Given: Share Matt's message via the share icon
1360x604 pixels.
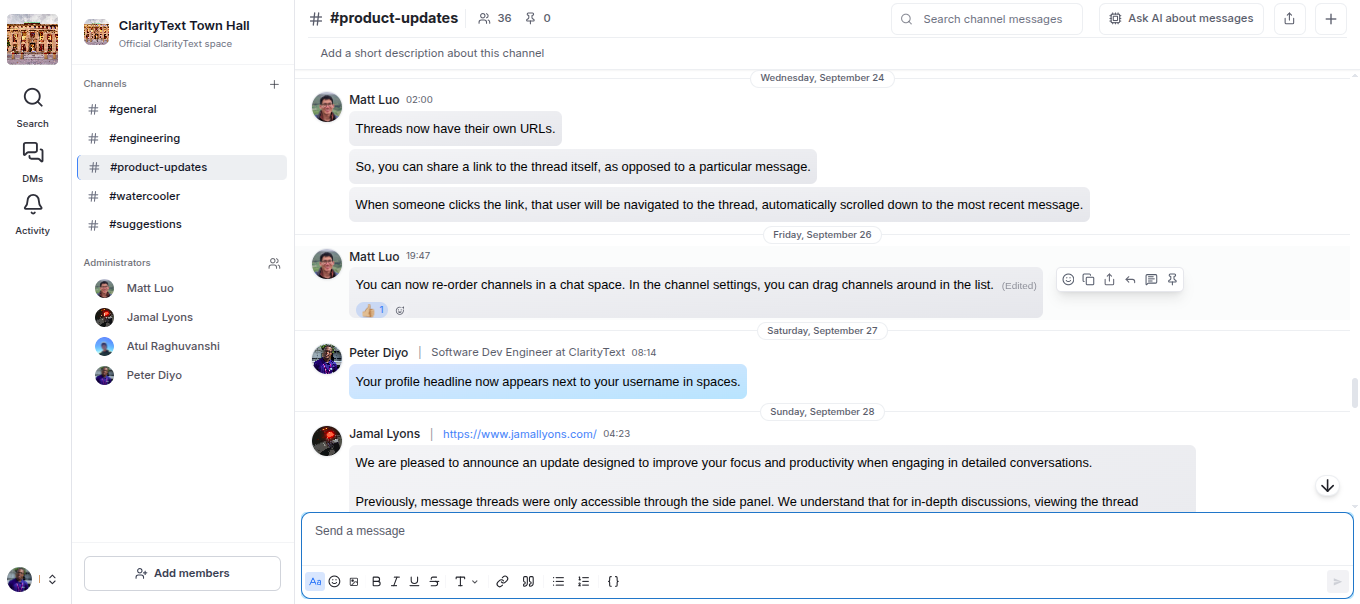Looking at the screenshot, I should 1108,279.
